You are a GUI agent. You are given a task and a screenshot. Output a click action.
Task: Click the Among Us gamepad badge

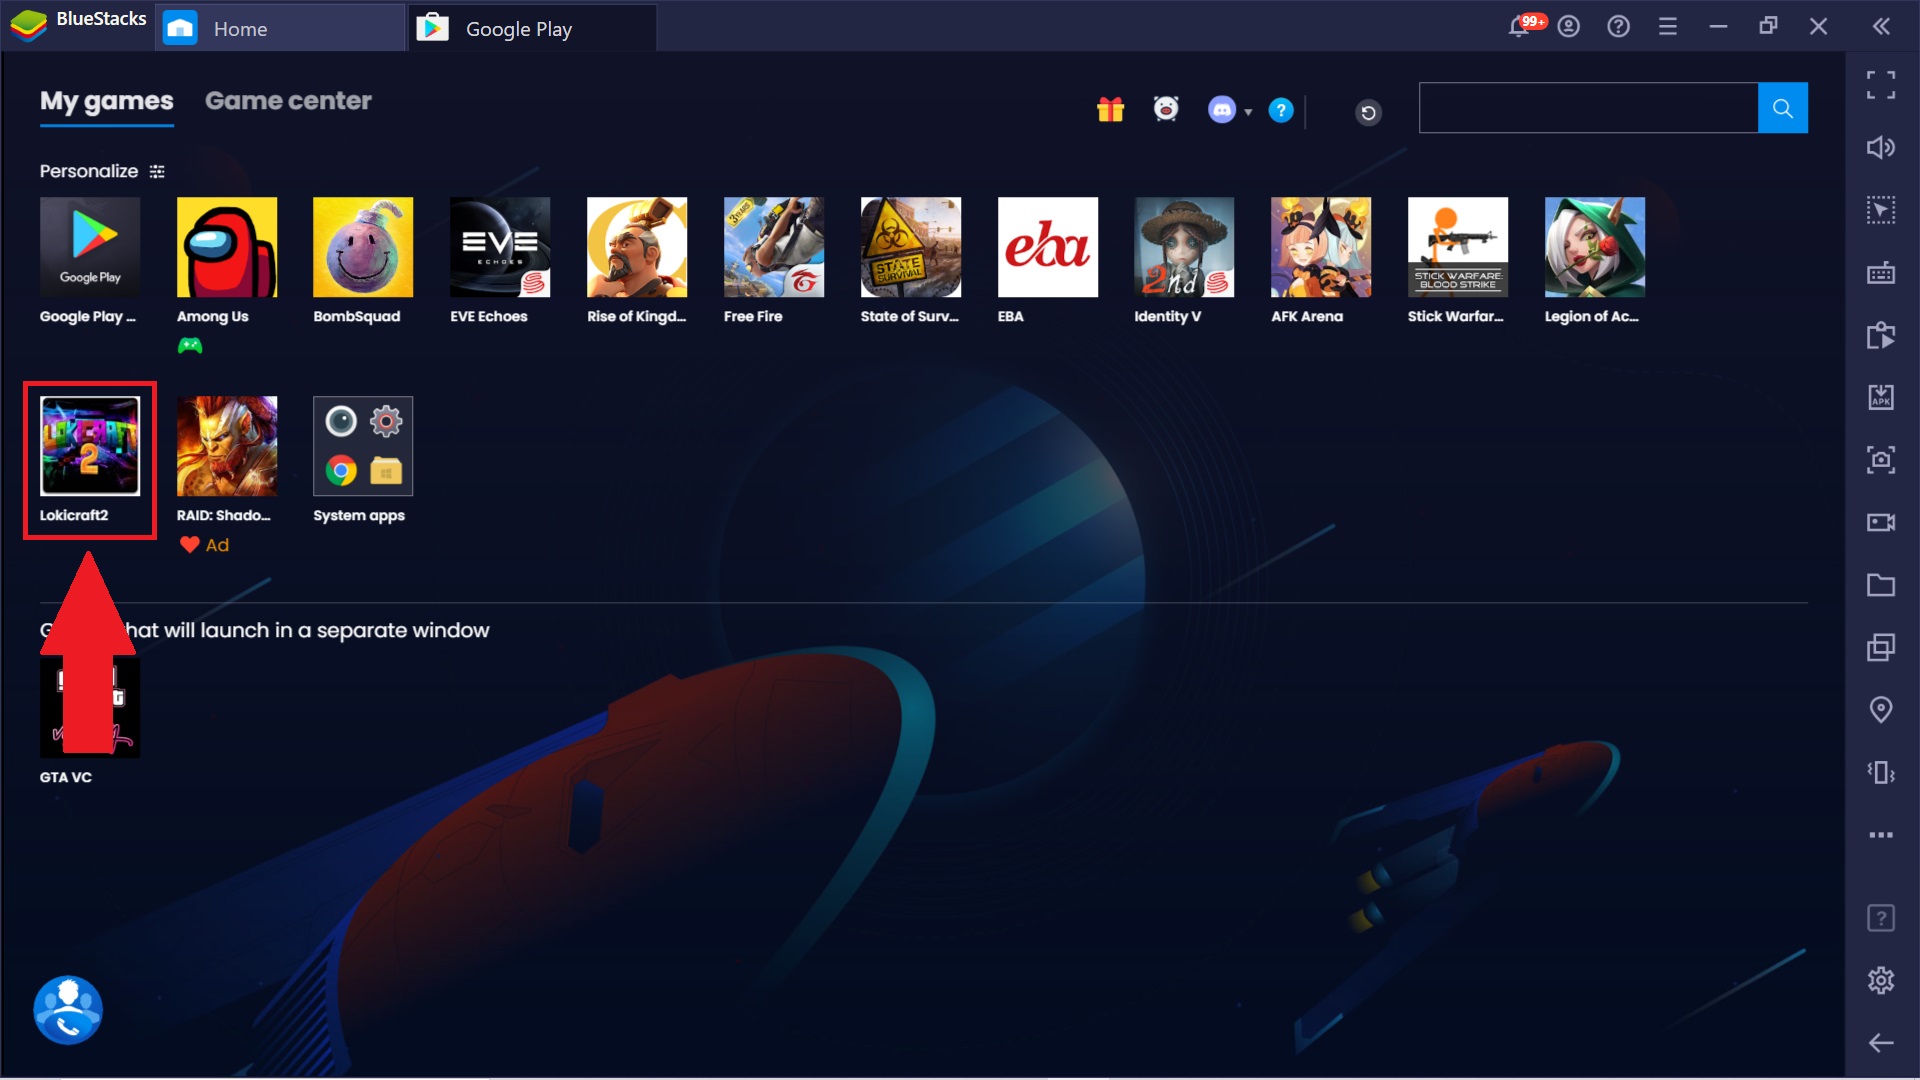[x=190, y=346]
